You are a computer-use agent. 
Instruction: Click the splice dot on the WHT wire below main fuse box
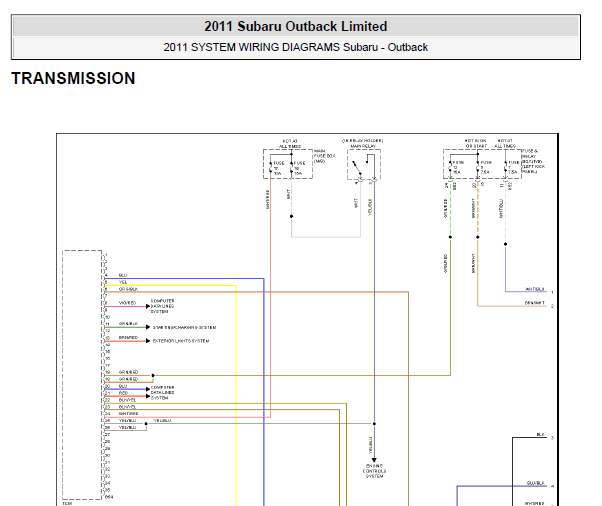point(291,216)
